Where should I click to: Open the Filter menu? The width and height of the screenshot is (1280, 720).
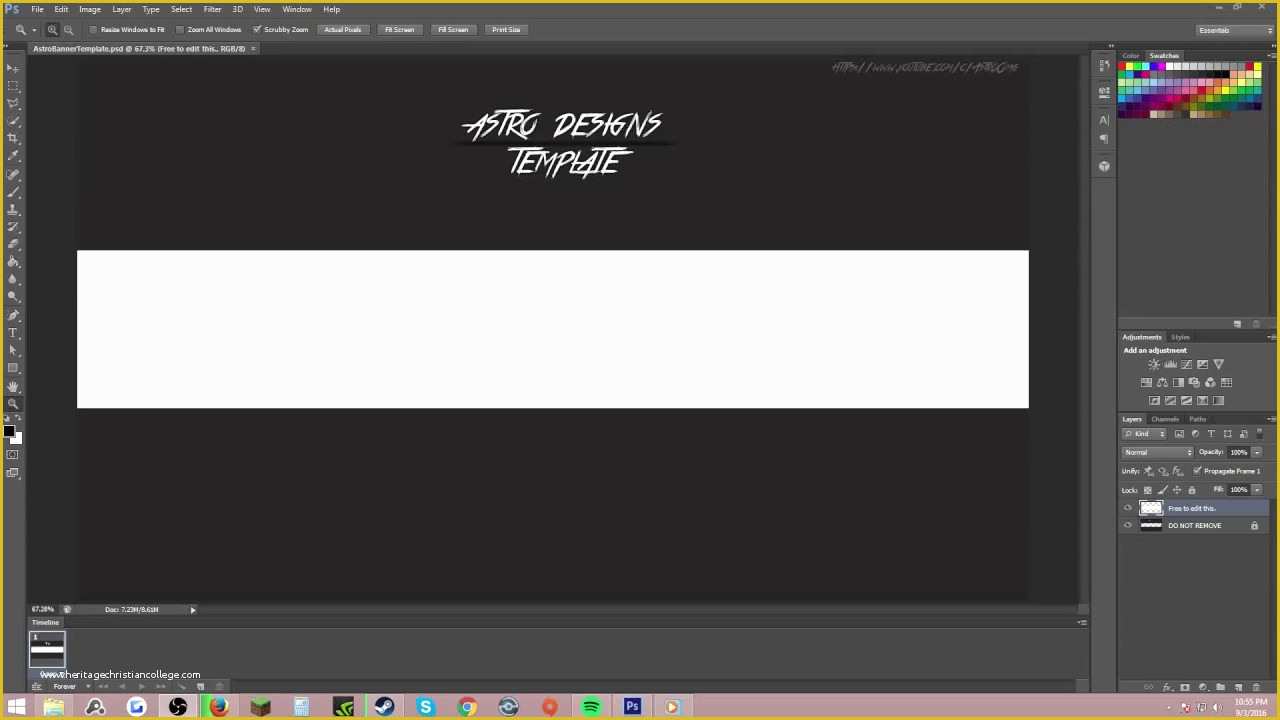pyautogui.click(x=212, y=9)
